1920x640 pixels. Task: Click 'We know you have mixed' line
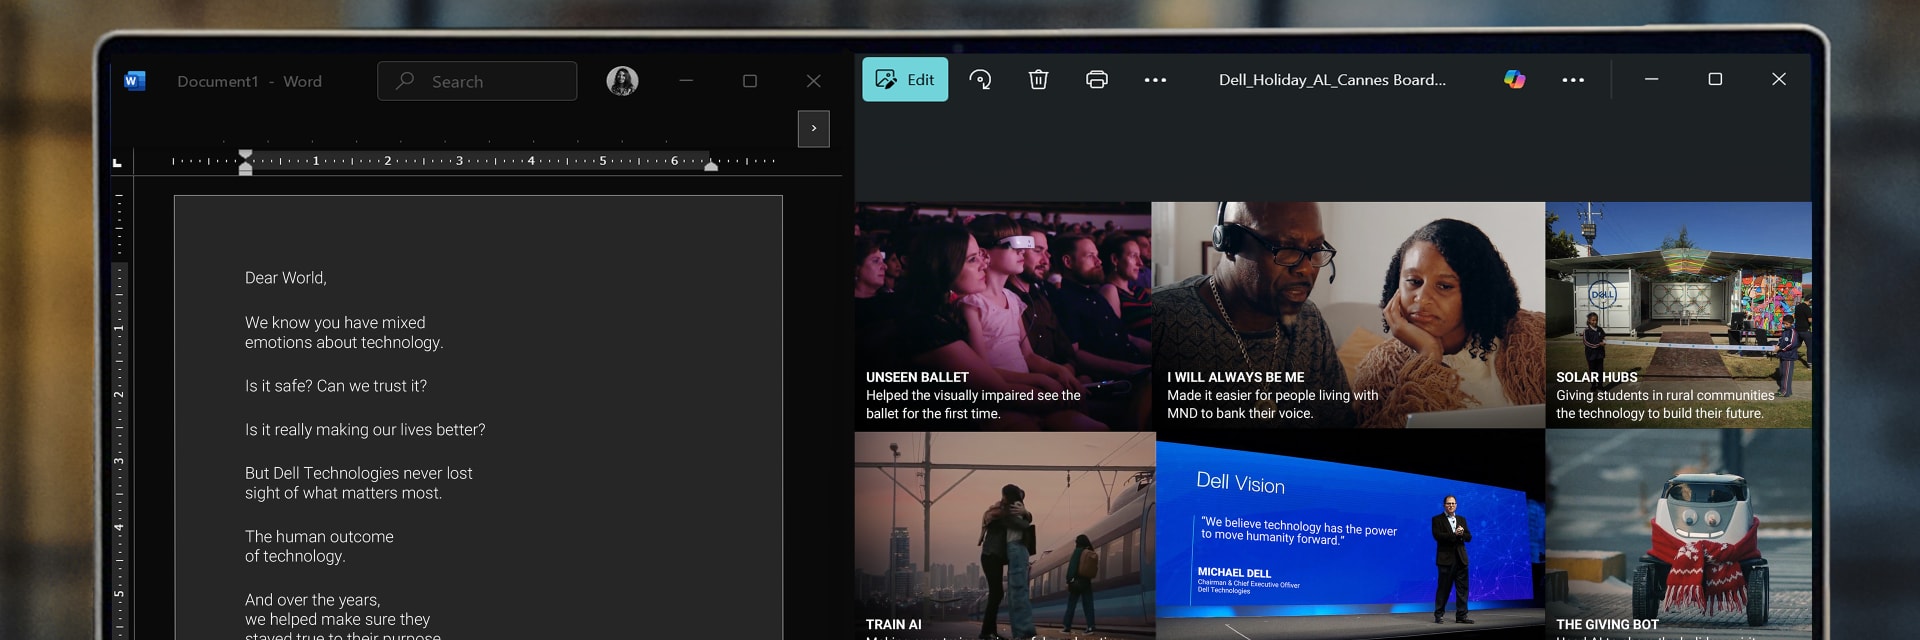tap(335, 323)
